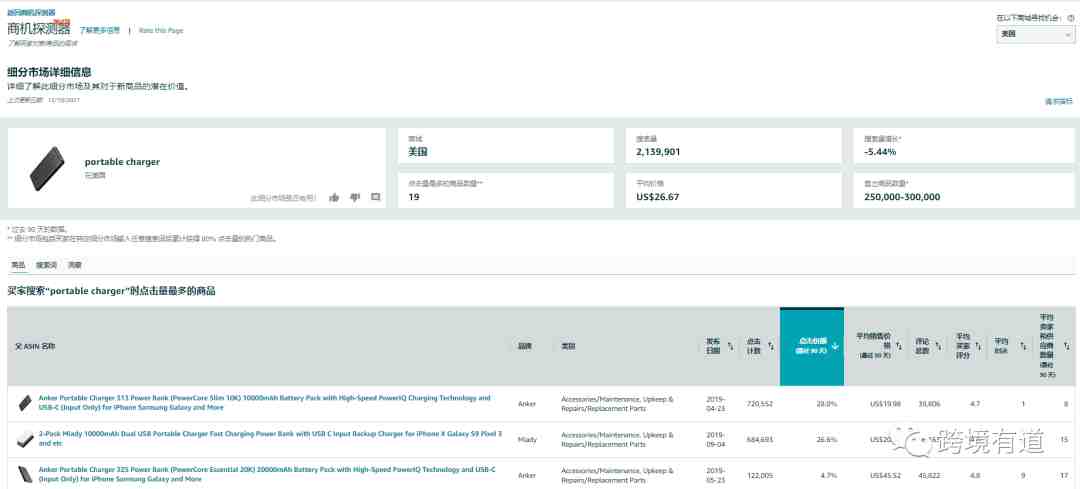Click the brand cell Miady

tap(526, 439)
